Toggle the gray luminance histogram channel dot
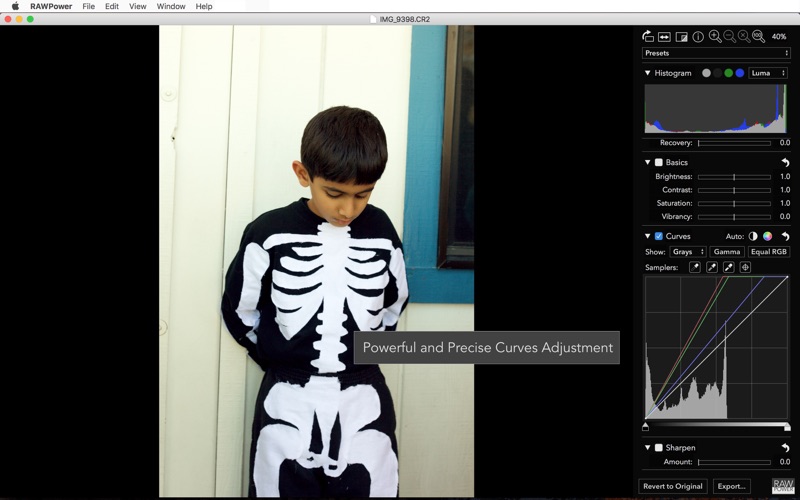800x500 pixels. pyautogui.click(x=706, y=73)
